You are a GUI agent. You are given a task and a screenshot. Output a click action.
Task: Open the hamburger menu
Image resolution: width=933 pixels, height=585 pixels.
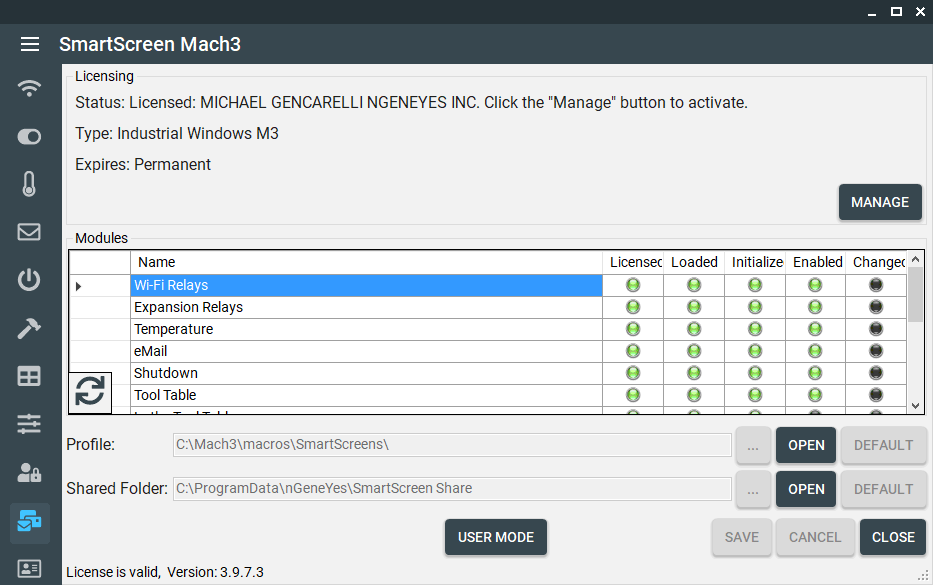click(x=30, y=44)
